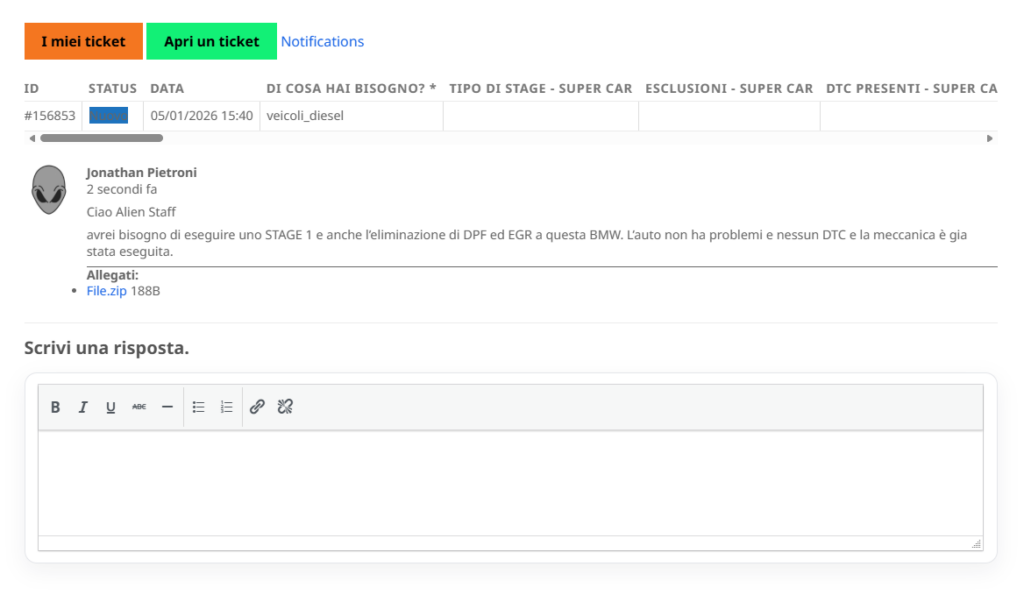Download the File.zip attachment
The height and width of the screenshot is (595, 1024).
coord(106,291)
